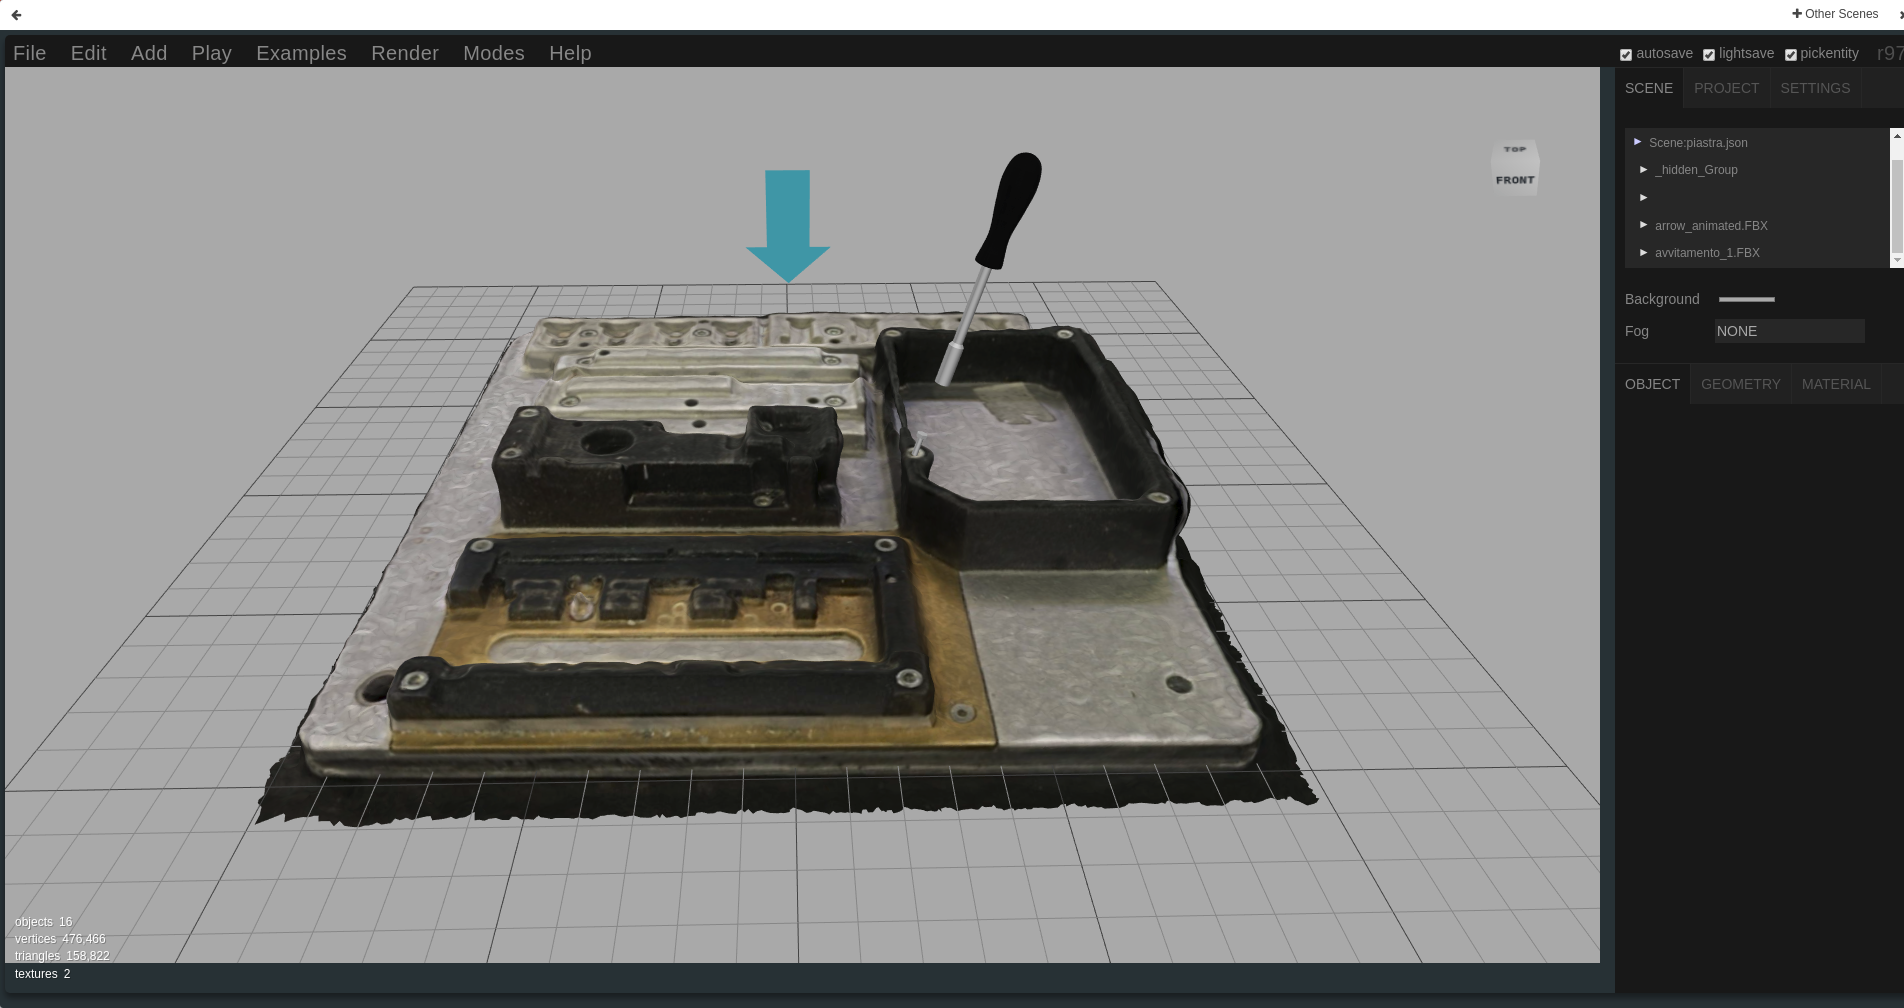Viewport: 1904px width, 1008px height.
Task: Open the Edit menu
Action: (88, 53)
